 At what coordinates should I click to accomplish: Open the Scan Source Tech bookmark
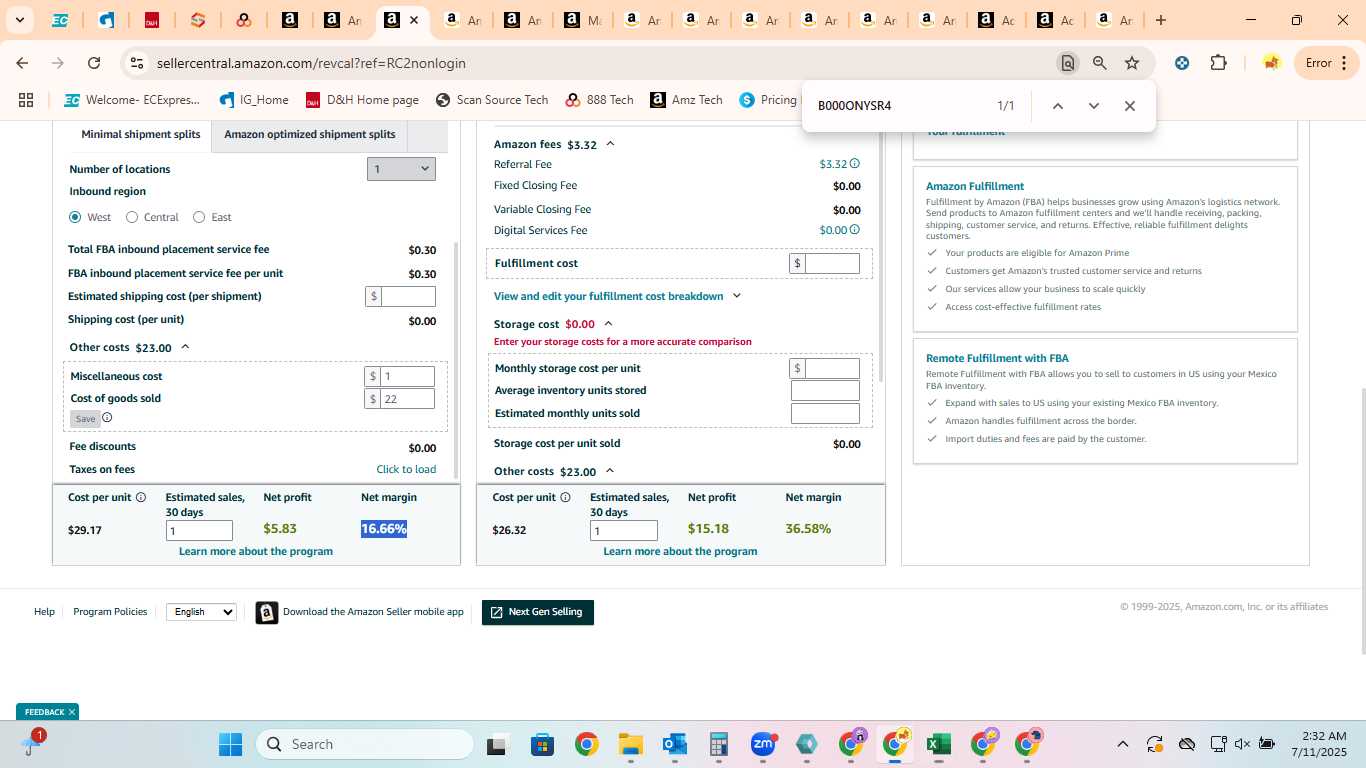coord(492,100)
